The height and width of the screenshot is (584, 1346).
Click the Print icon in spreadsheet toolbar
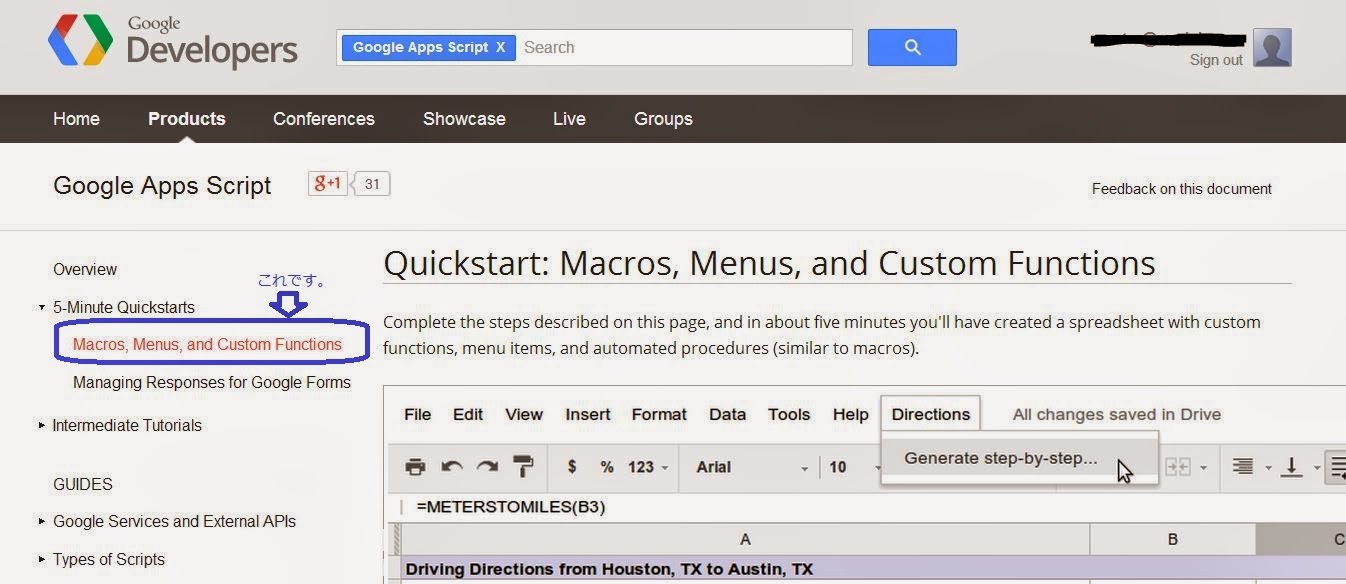pos(415,467)
